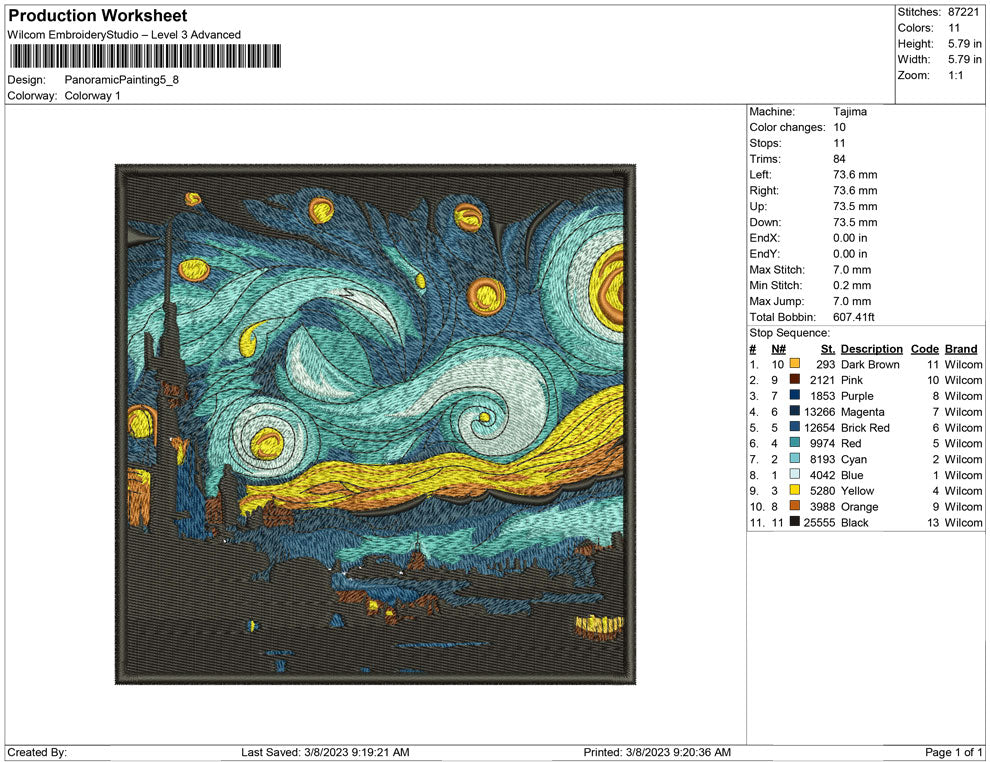Click the Red row color swatch

click(x=795, y=443)
